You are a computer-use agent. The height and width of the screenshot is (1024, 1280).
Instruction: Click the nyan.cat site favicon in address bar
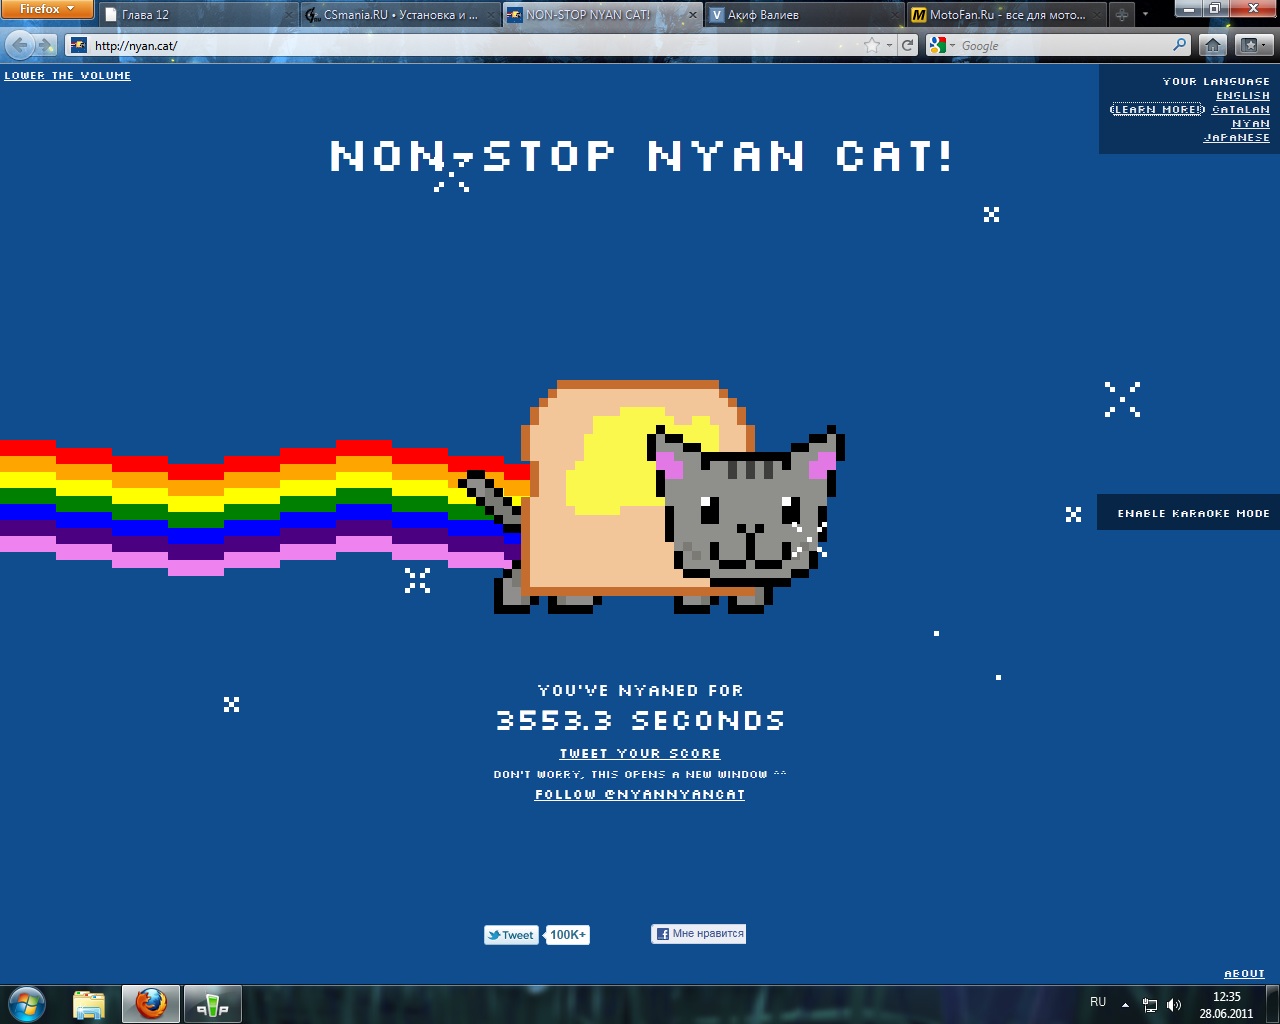[x=79, y=45]
